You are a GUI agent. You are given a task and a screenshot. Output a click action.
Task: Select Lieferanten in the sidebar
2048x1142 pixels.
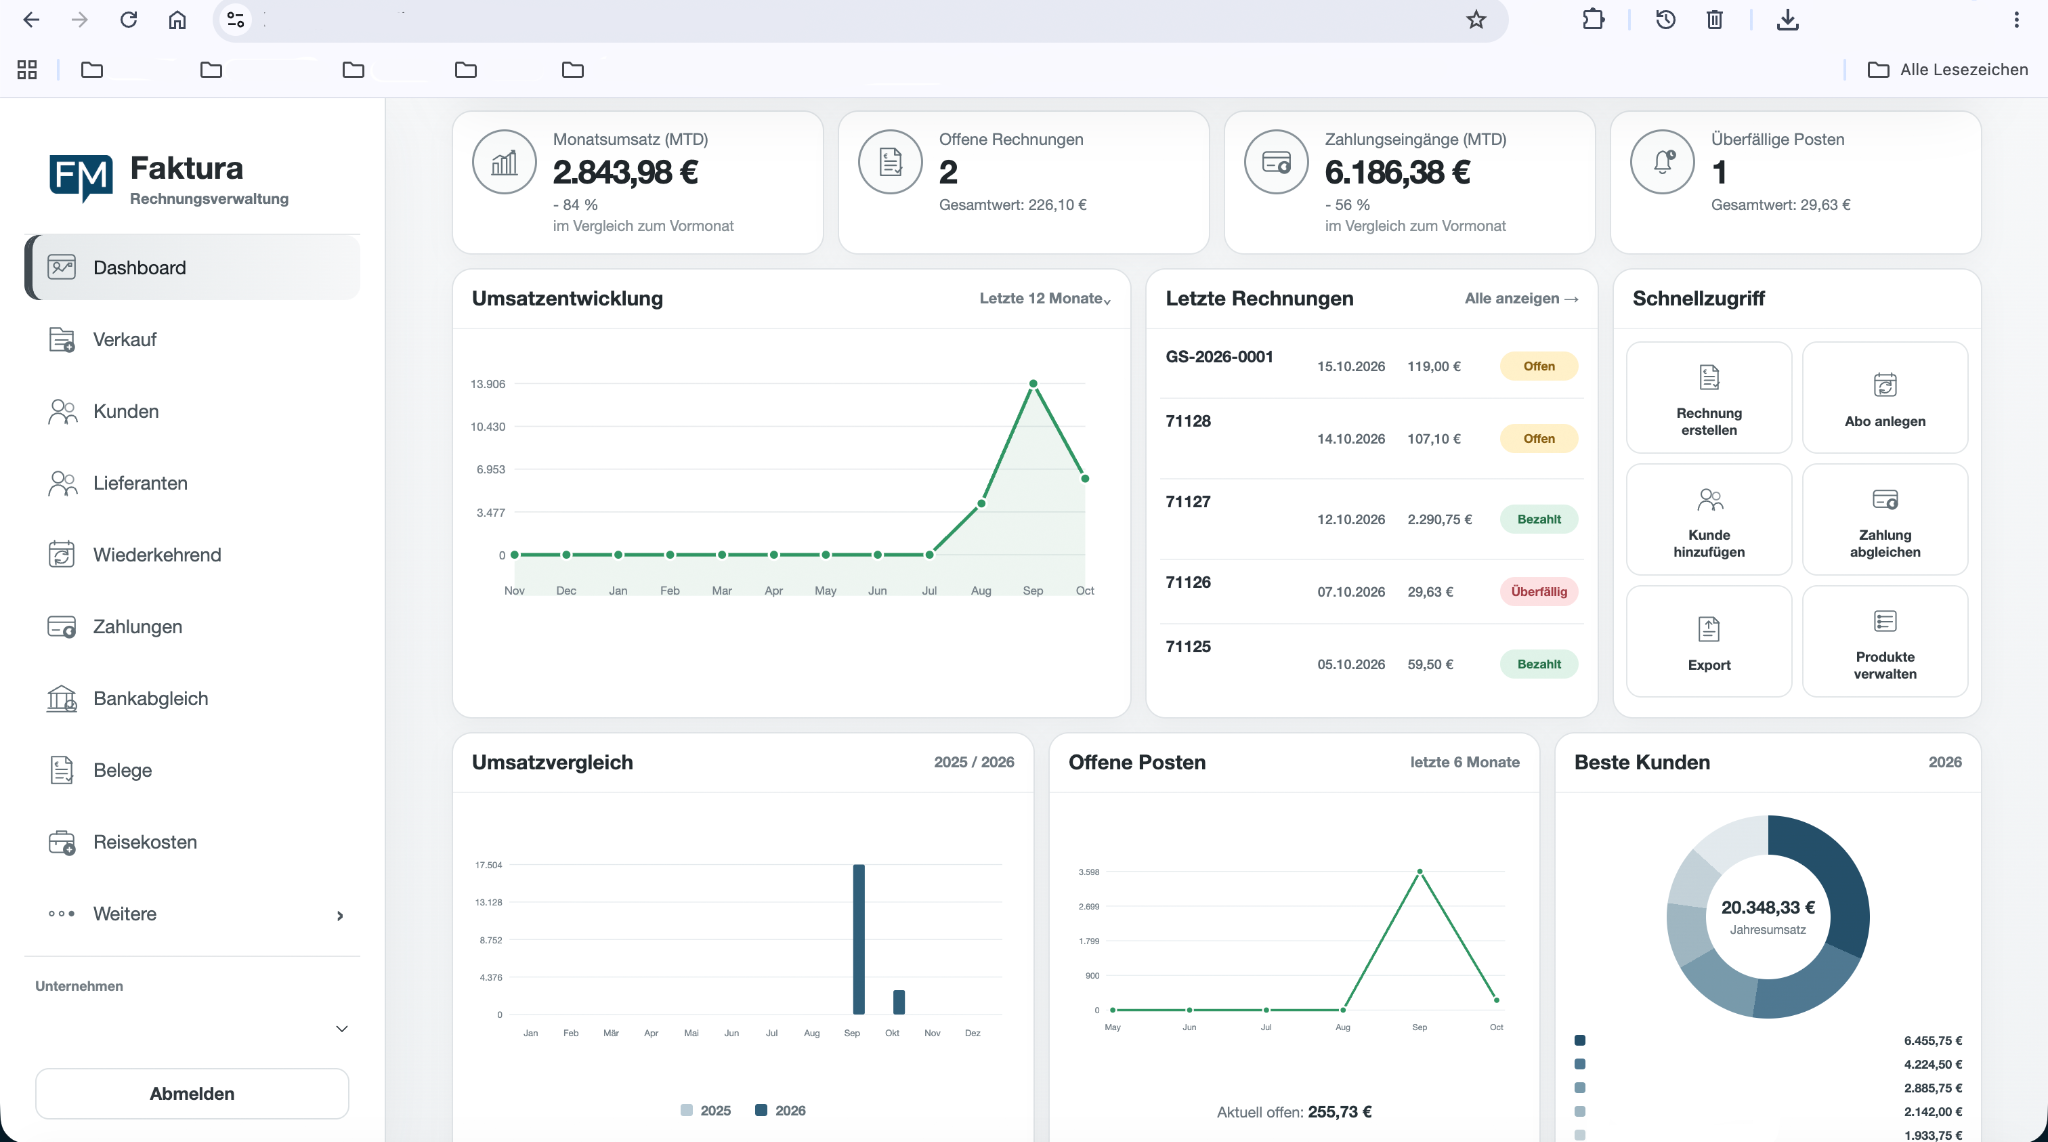192,483
